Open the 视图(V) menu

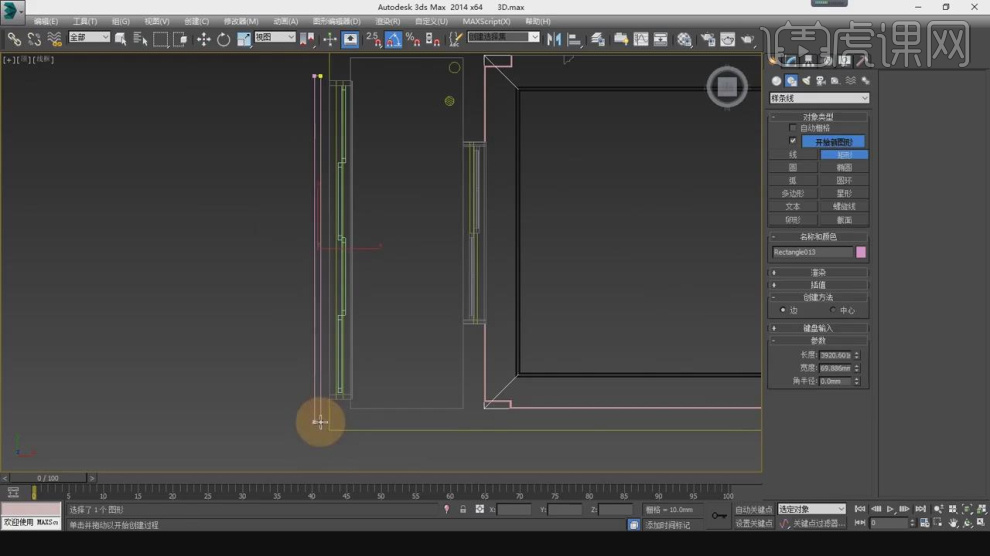click(x=157, y=21)
